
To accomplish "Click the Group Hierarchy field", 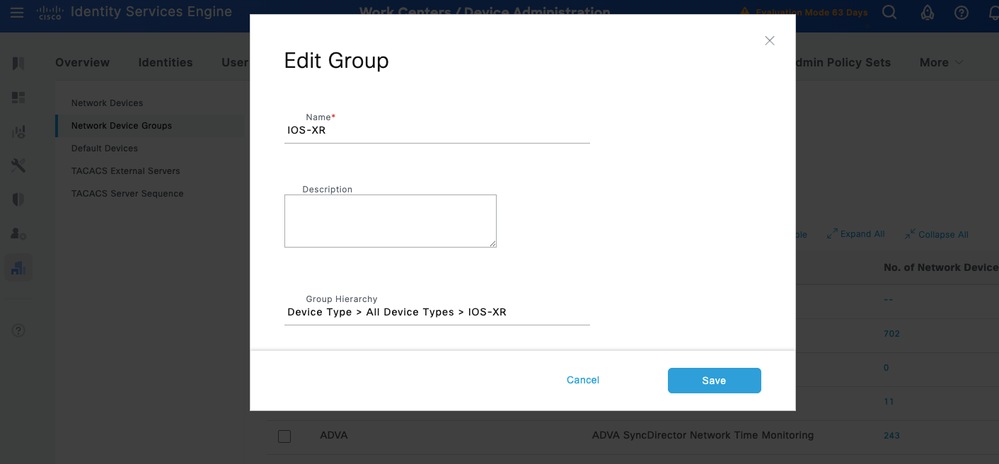I will click(x=437, y=312).
